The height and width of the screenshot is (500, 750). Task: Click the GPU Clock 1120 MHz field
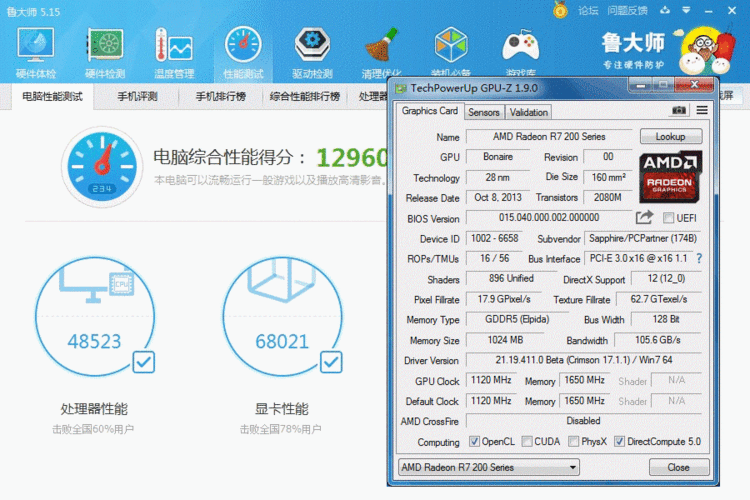click(x=491, y=380)
